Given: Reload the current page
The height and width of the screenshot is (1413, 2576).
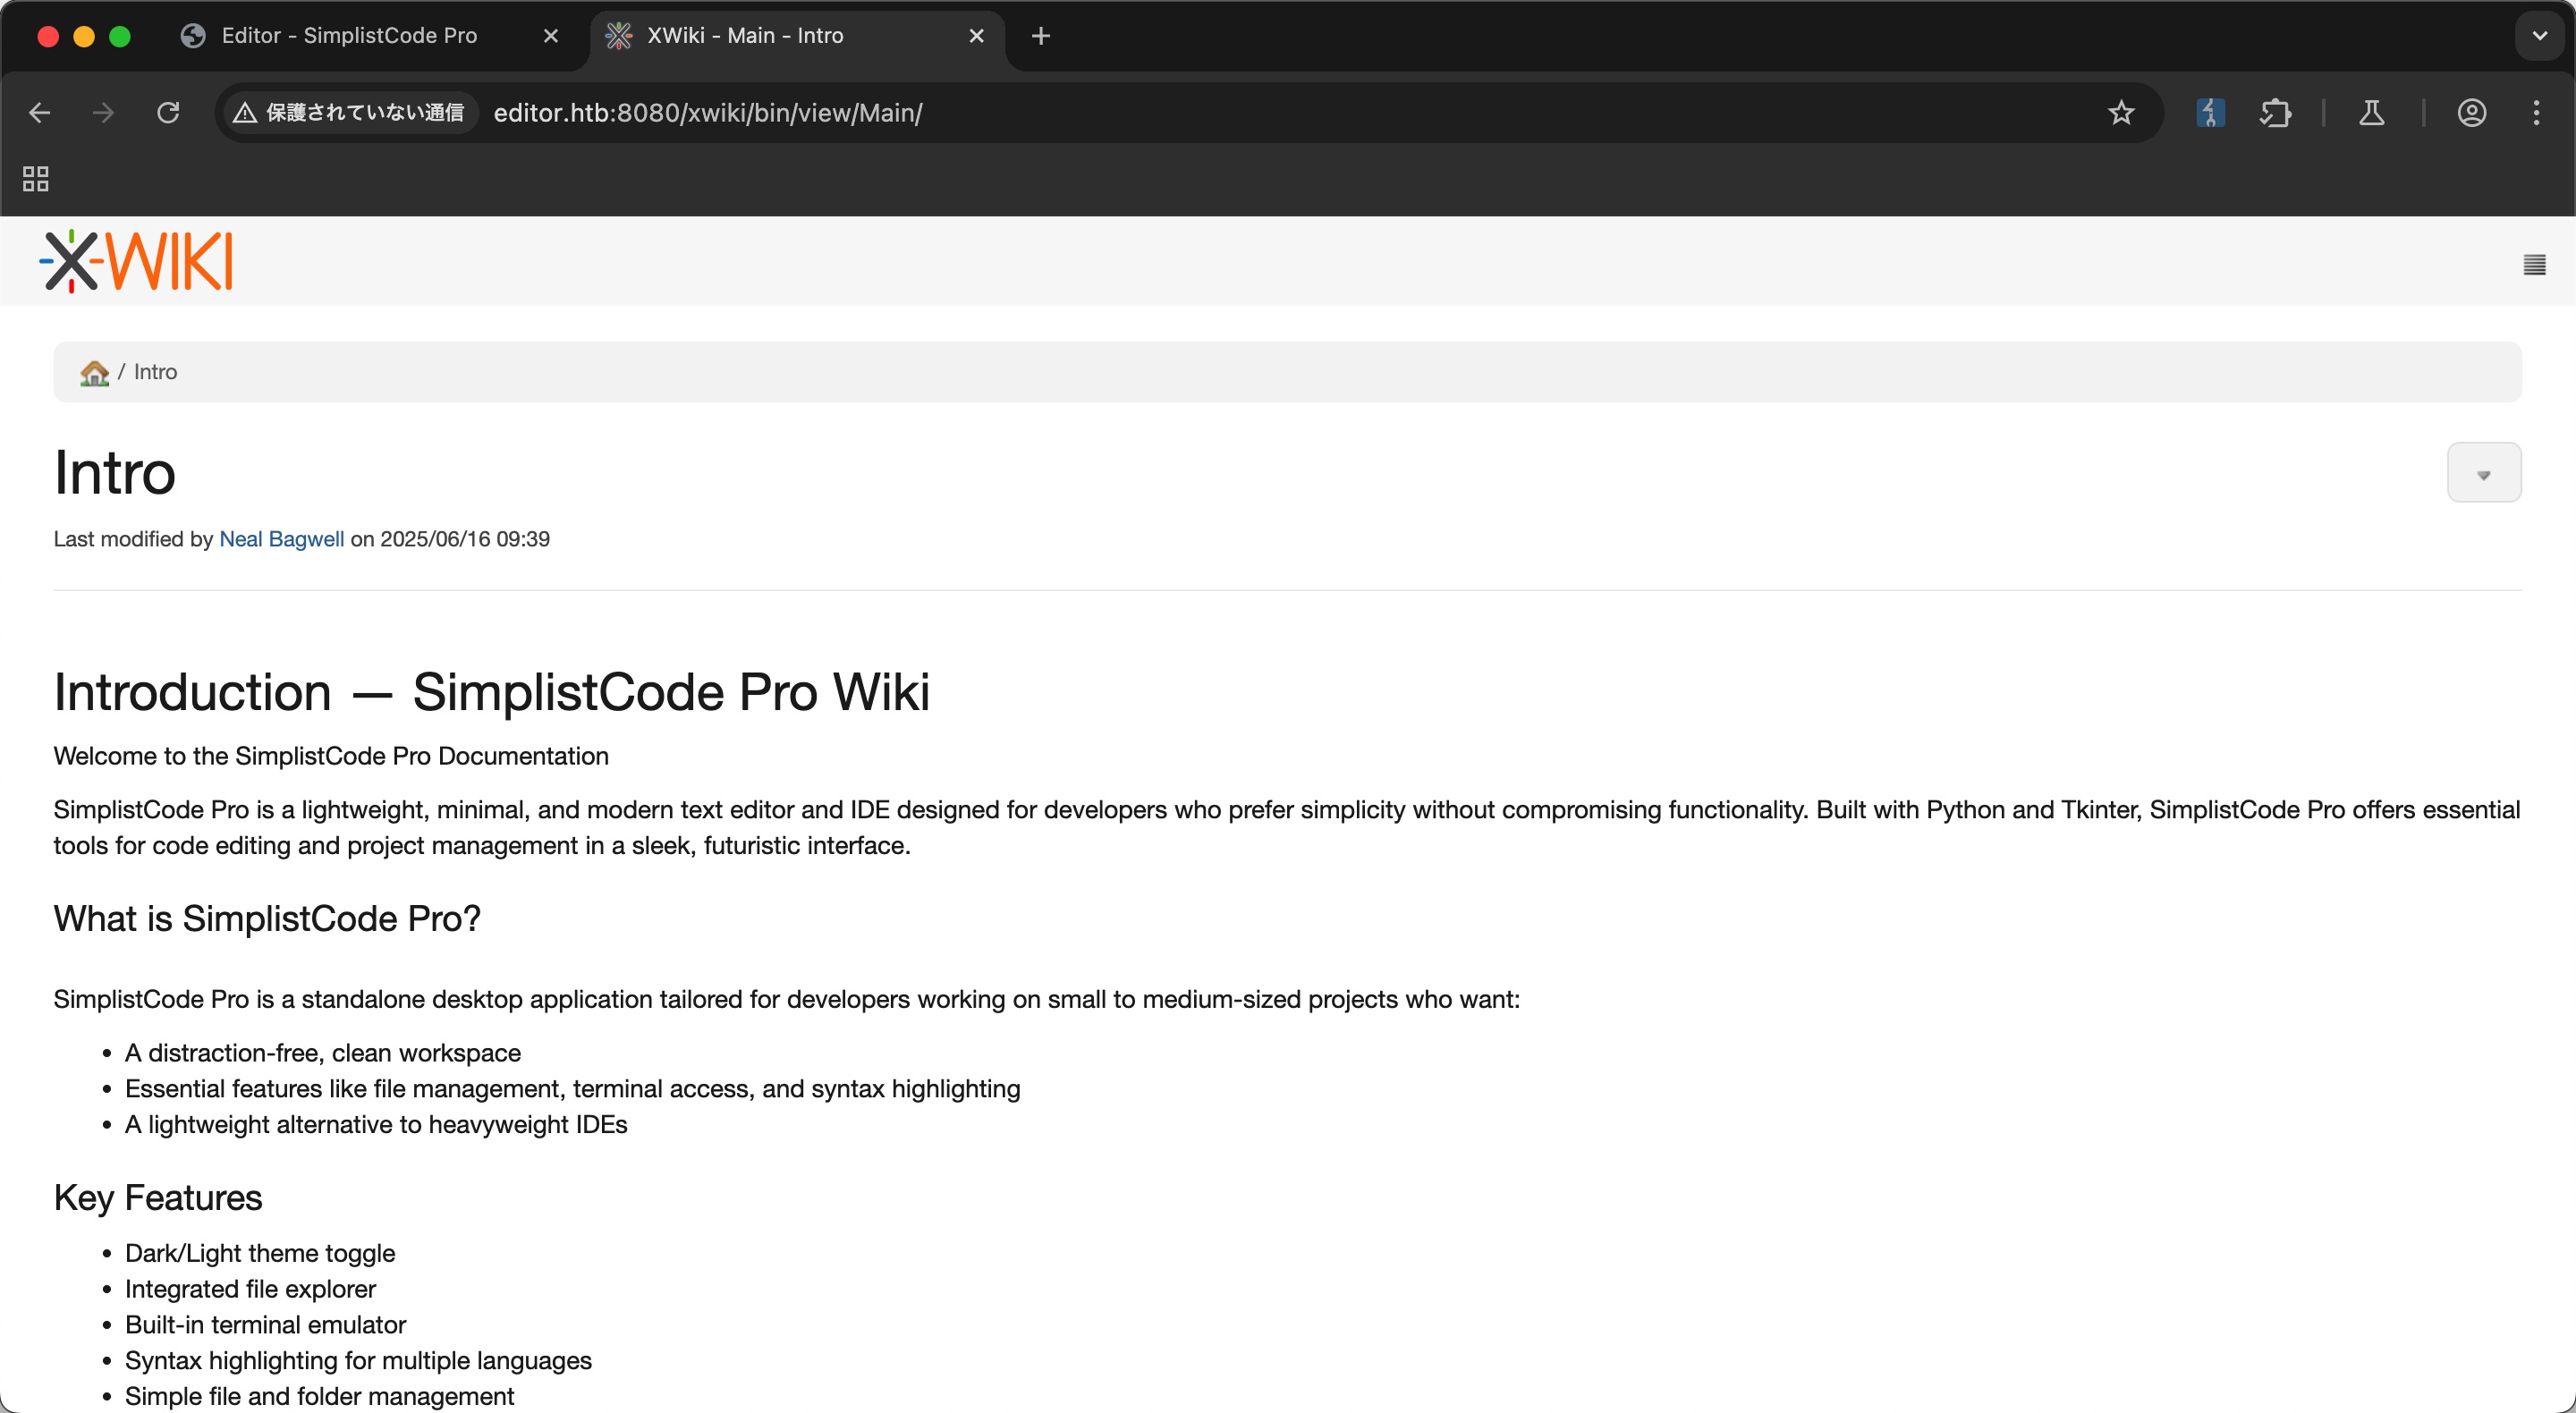Looking at the screenshot, I should coord(168,113).
